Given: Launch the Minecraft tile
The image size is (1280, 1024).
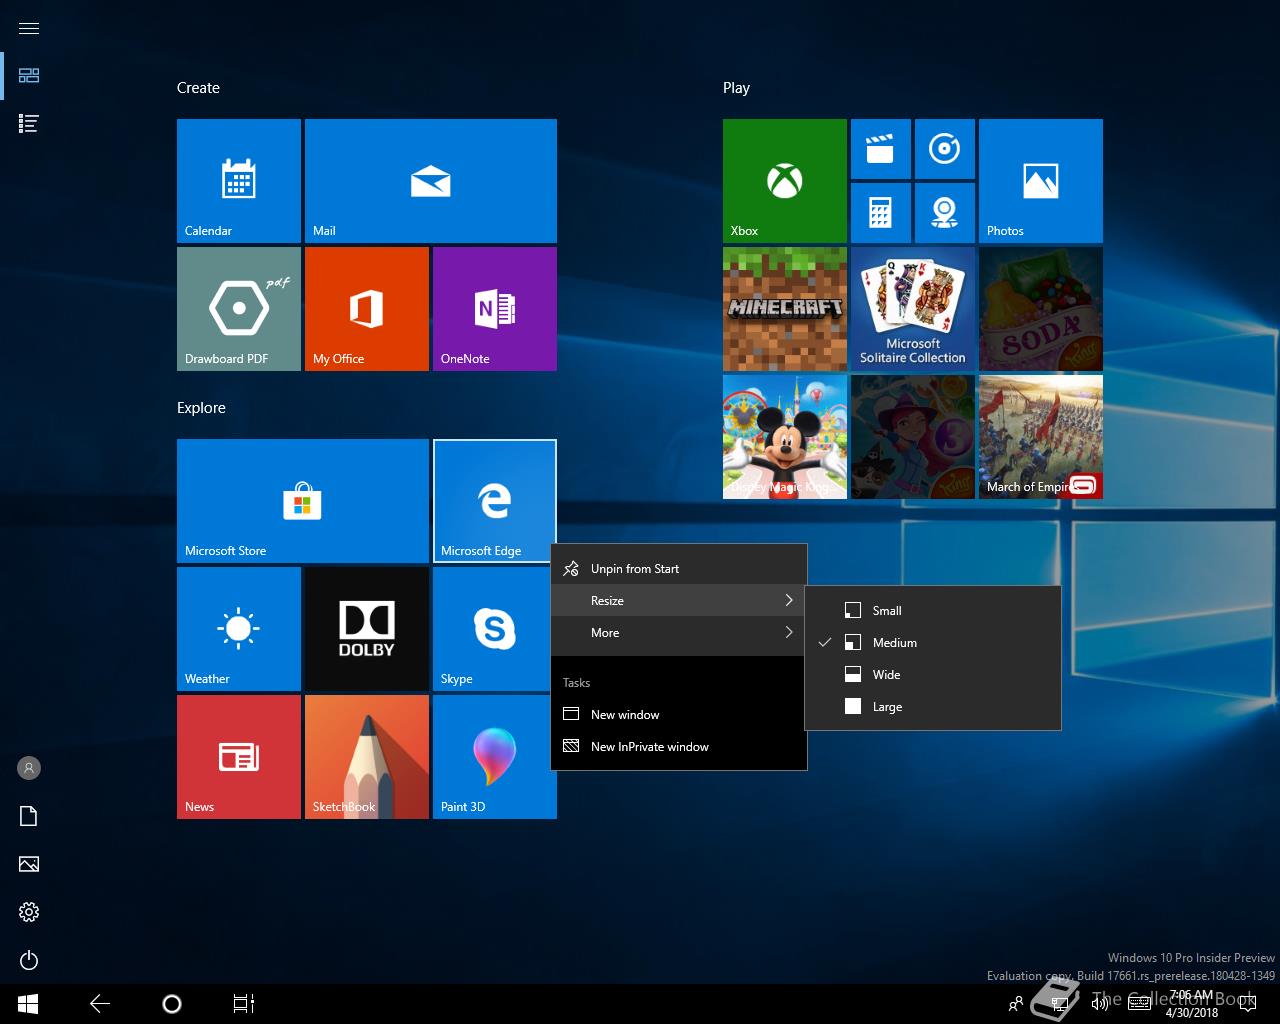Looking at the screenshot, I should (785, 309).
